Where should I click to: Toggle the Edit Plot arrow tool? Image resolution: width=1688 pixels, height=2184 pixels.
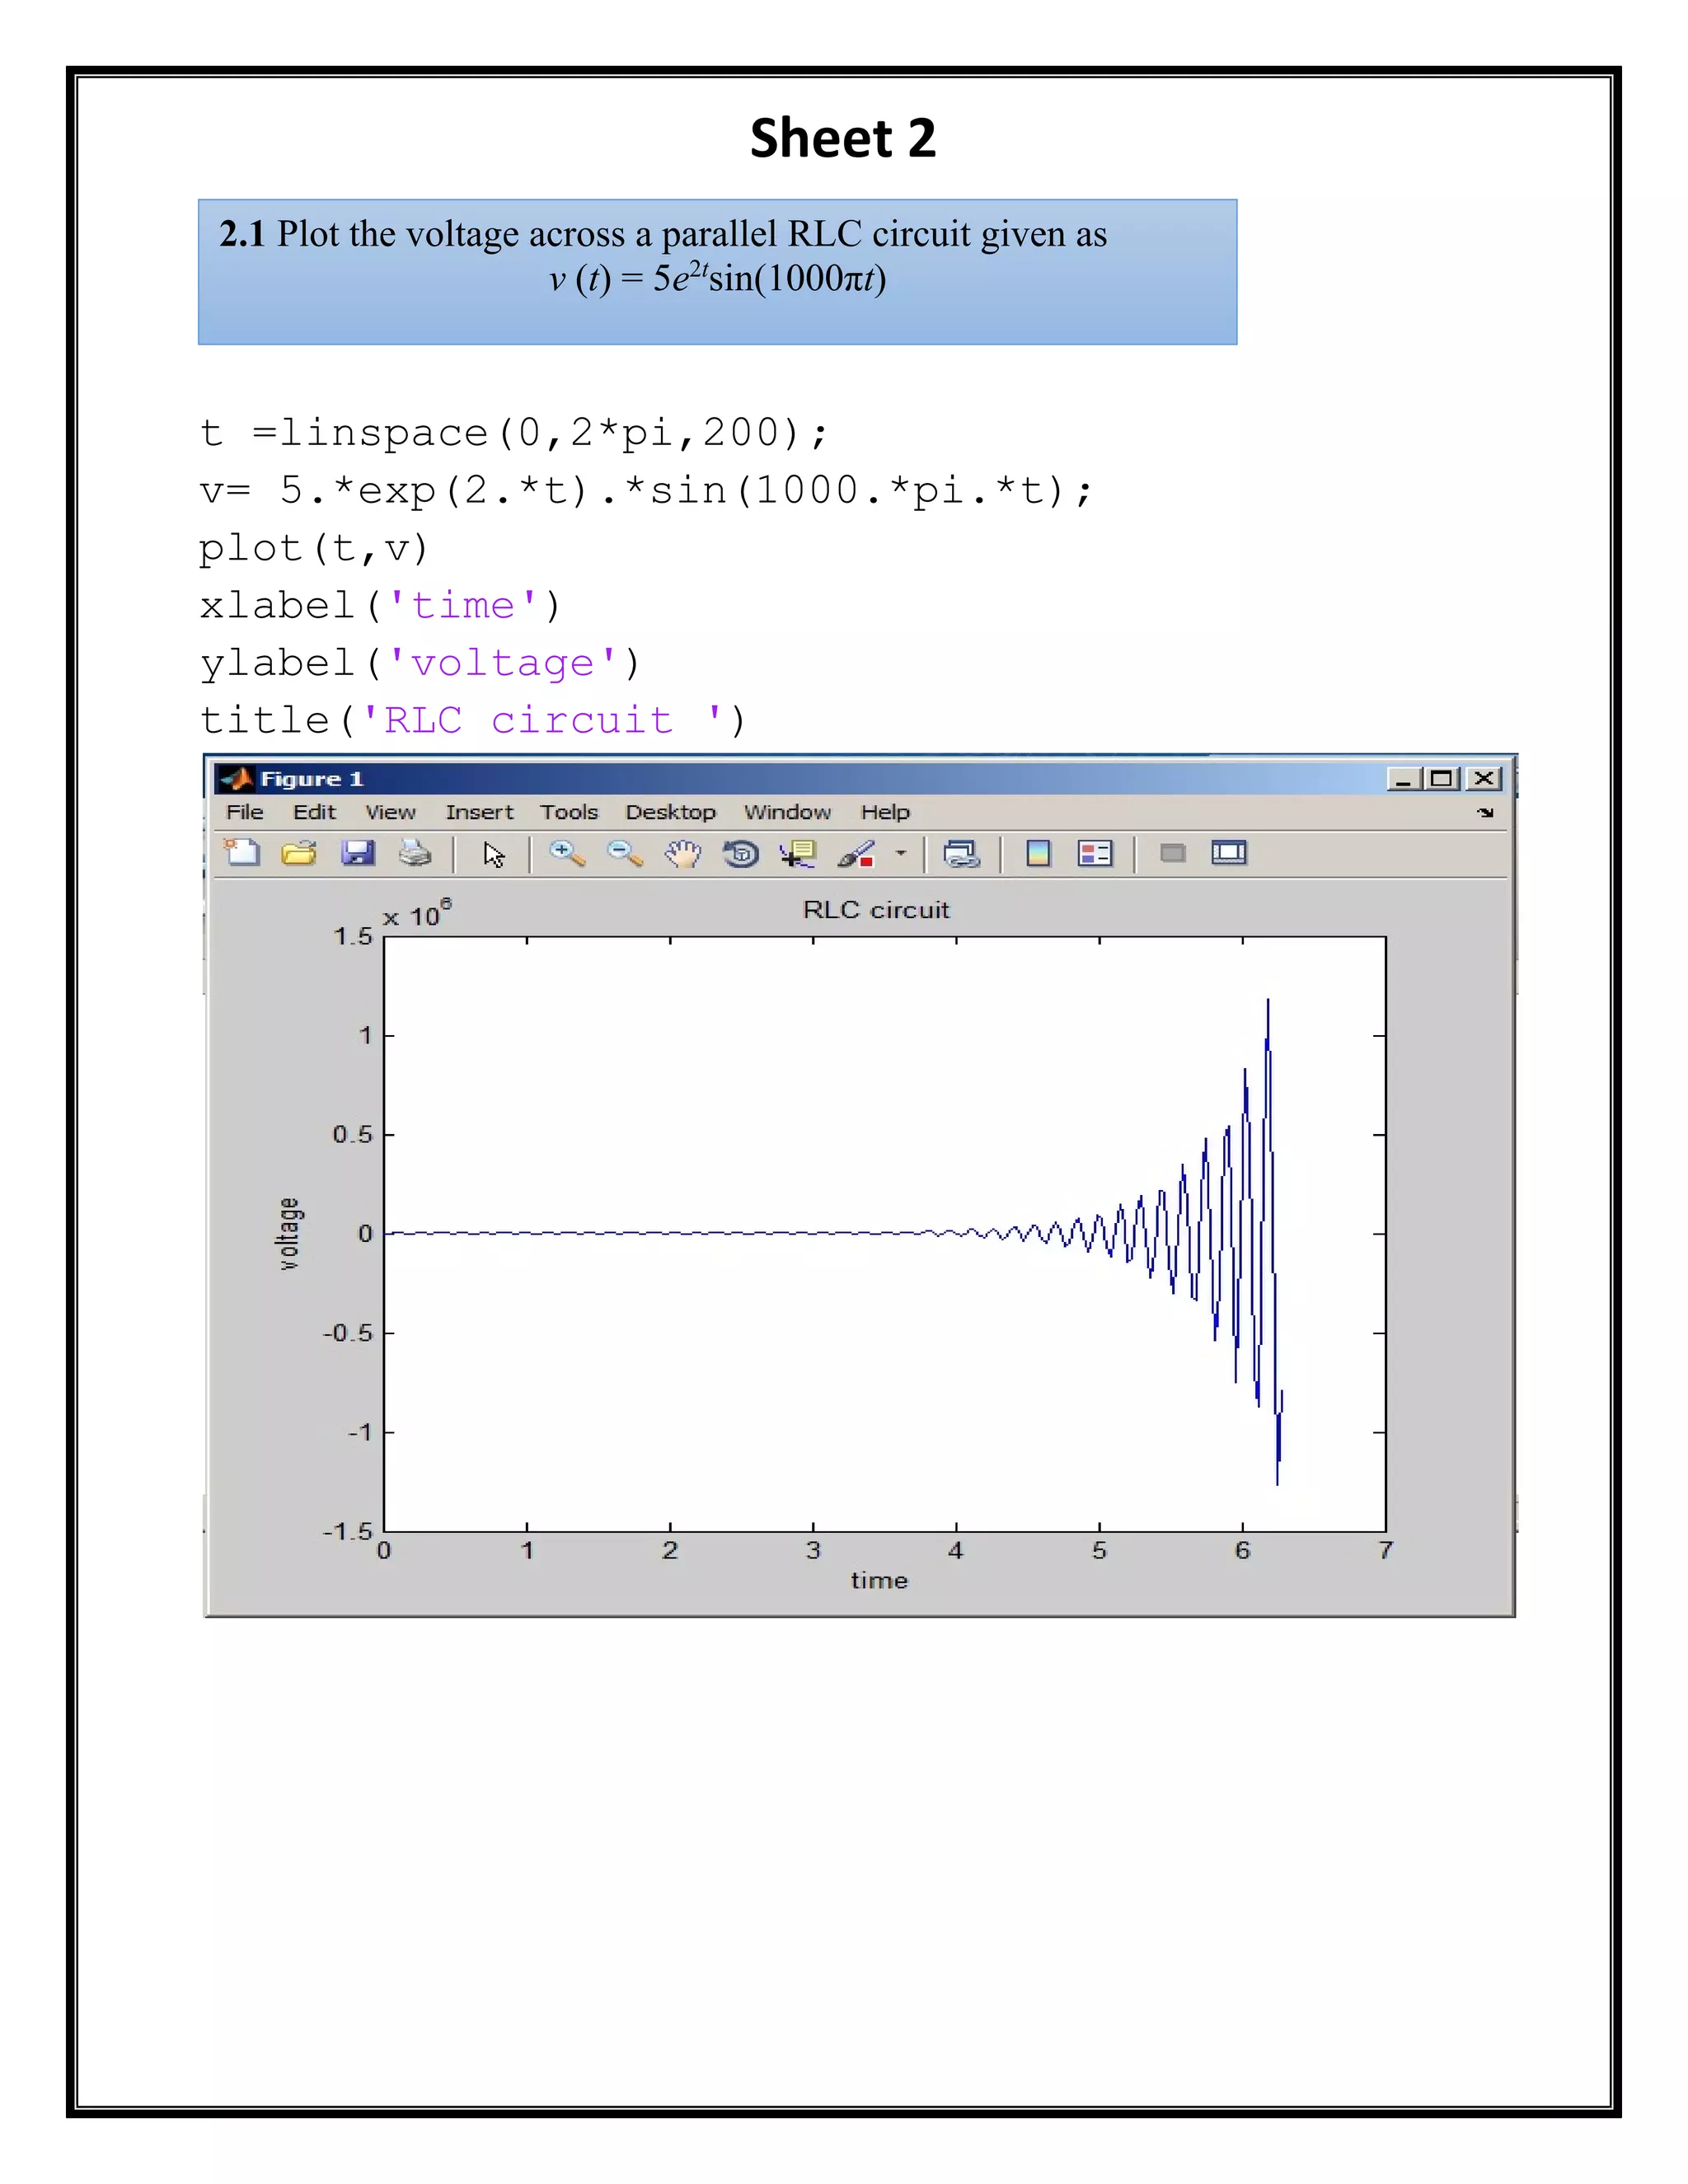click(x=493, y=854)
